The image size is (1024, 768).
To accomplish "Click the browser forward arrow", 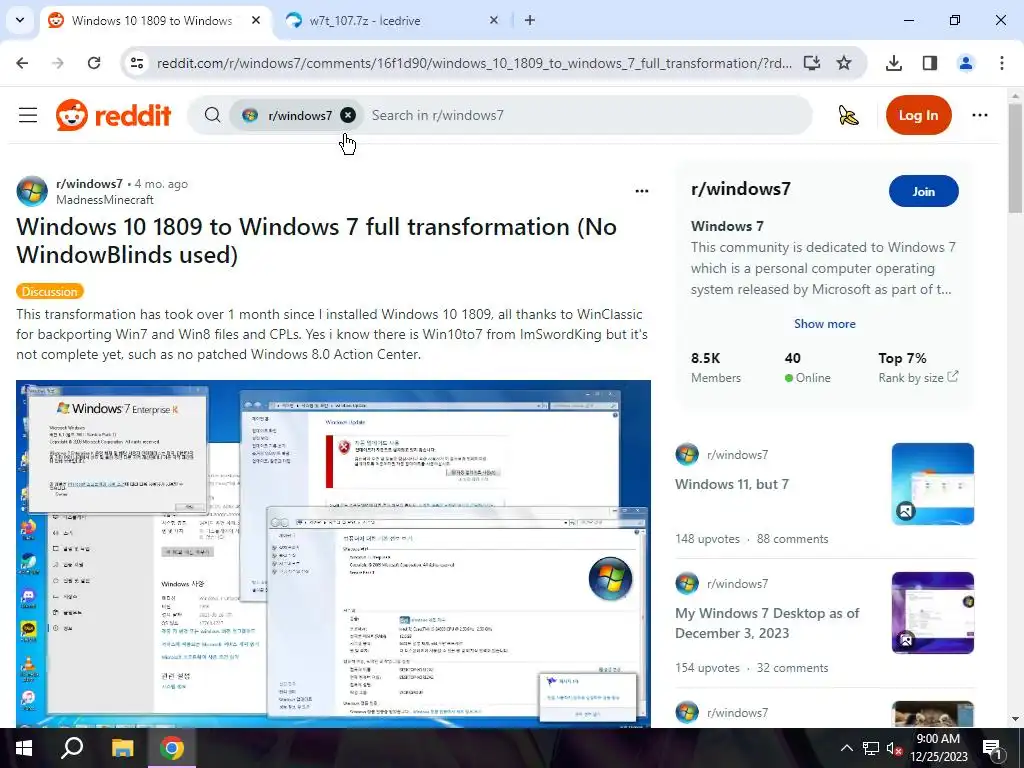I will pos(58,63).
